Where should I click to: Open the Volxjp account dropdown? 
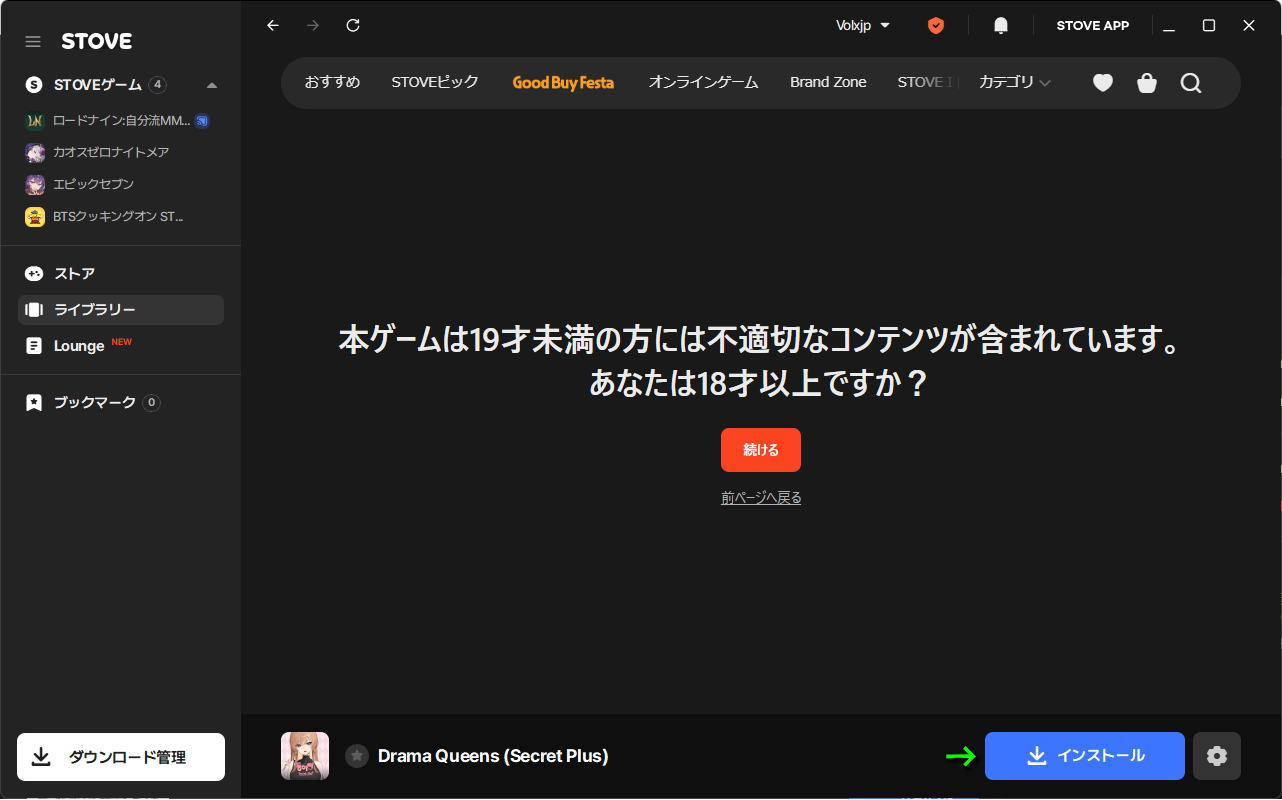tap(862, 26)
